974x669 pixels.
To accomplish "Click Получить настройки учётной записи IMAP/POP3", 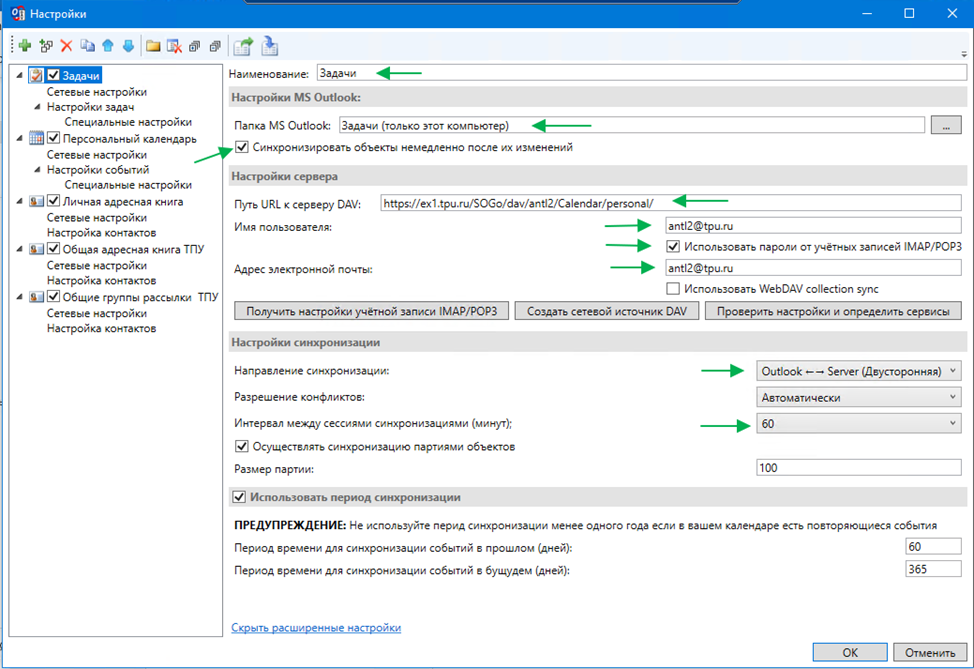I will (x=371, y=311).
